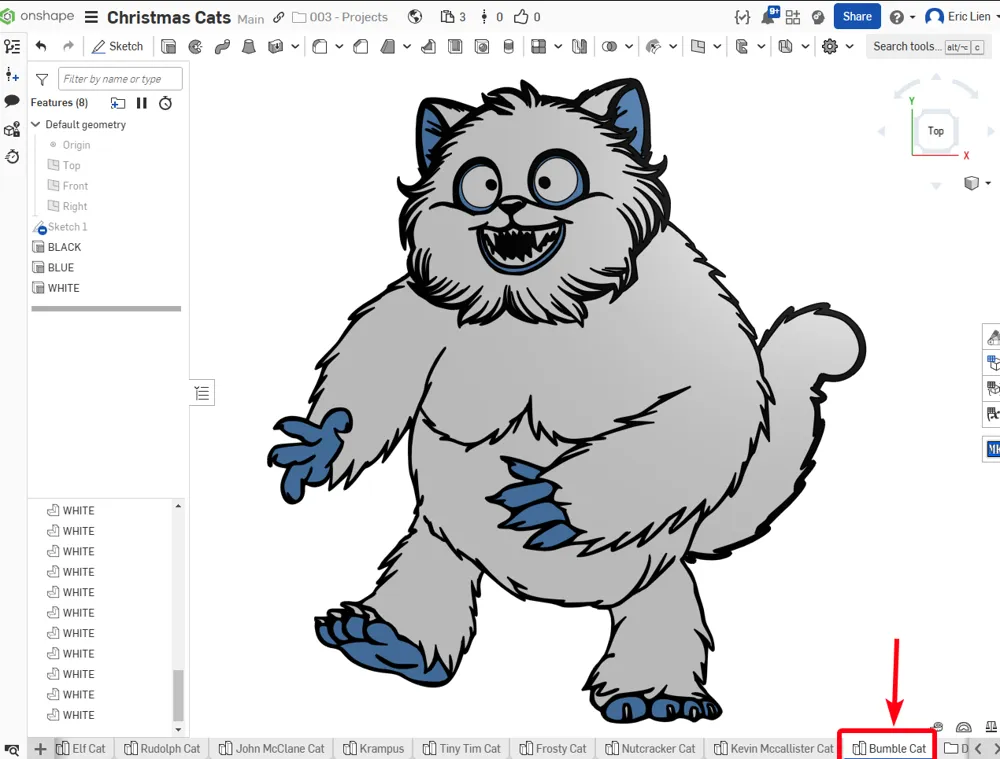
Task: Switch to the Krampus tab
Action: tap(374, 749)
